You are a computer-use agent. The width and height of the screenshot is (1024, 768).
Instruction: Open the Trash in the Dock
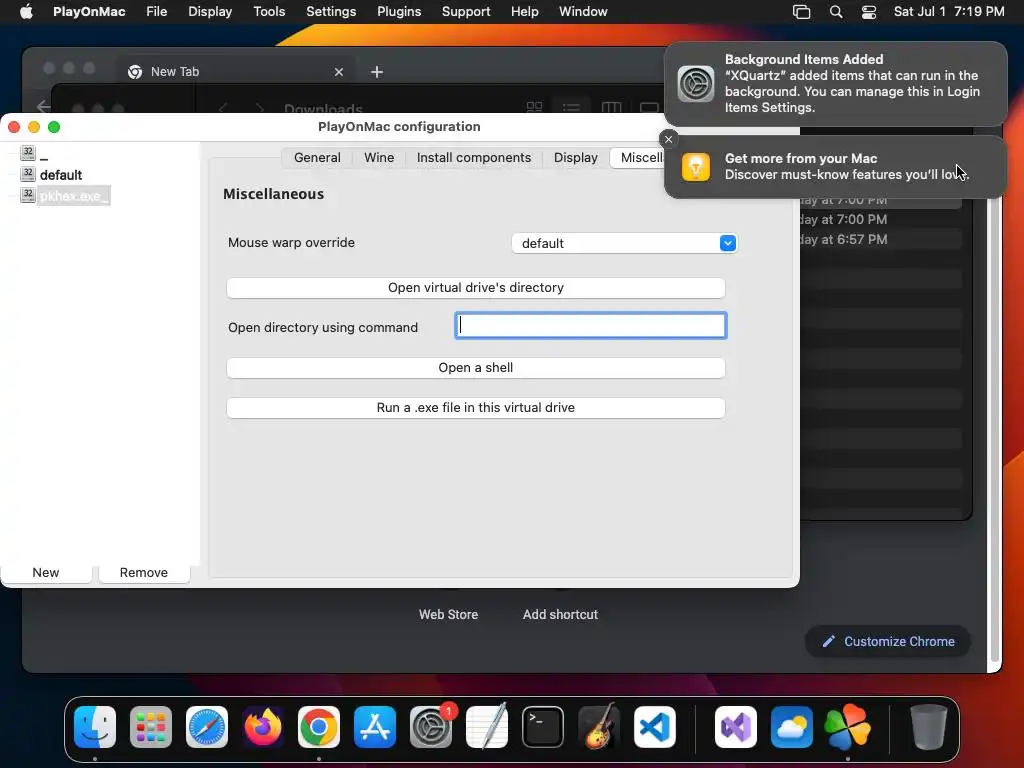928,727
